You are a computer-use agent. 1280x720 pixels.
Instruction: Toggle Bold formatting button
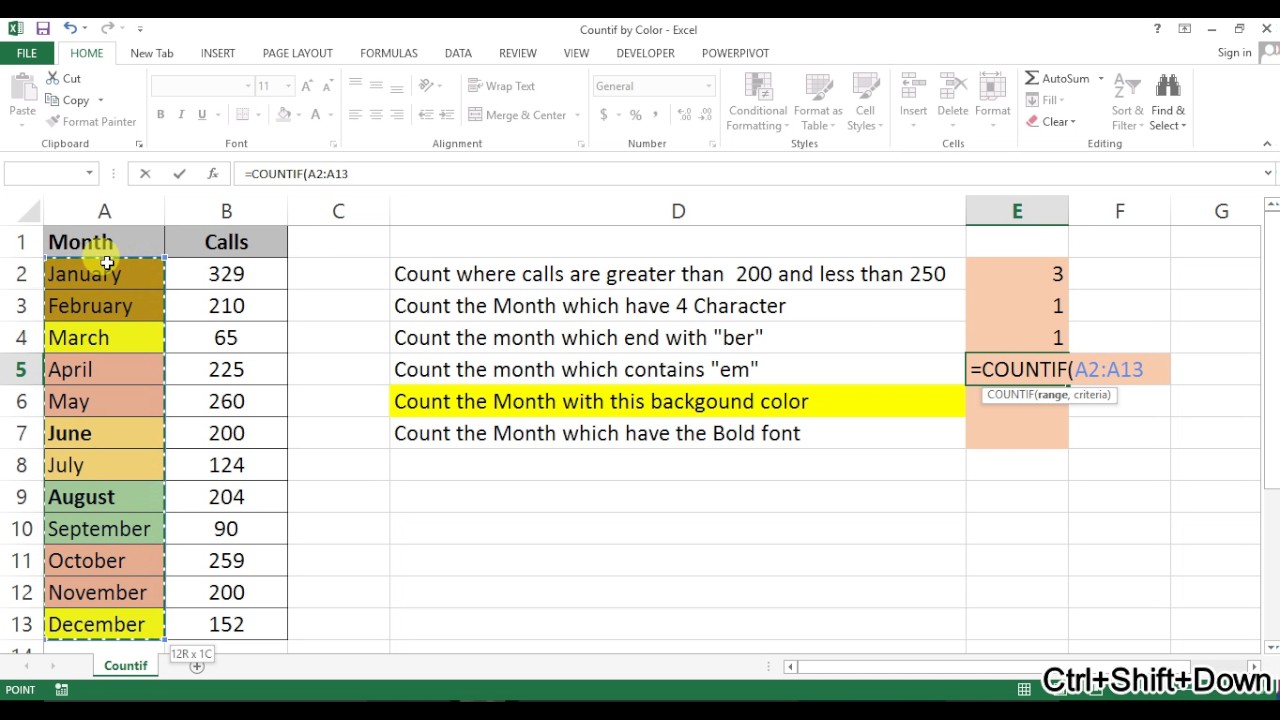160,115
